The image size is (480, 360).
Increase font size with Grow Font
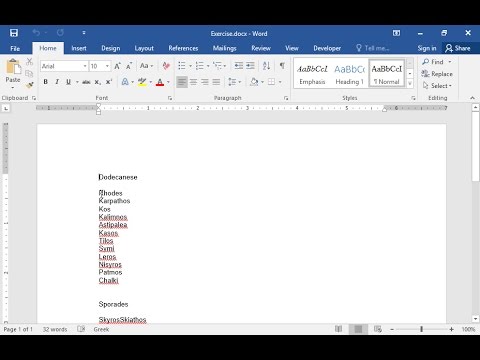(118, 66)
